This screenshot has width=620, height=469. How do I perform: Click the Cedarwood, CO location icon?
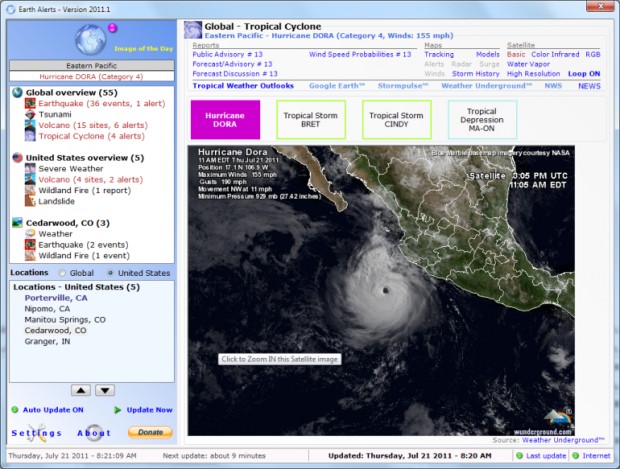pyautogui.click(x=17, y=223)
